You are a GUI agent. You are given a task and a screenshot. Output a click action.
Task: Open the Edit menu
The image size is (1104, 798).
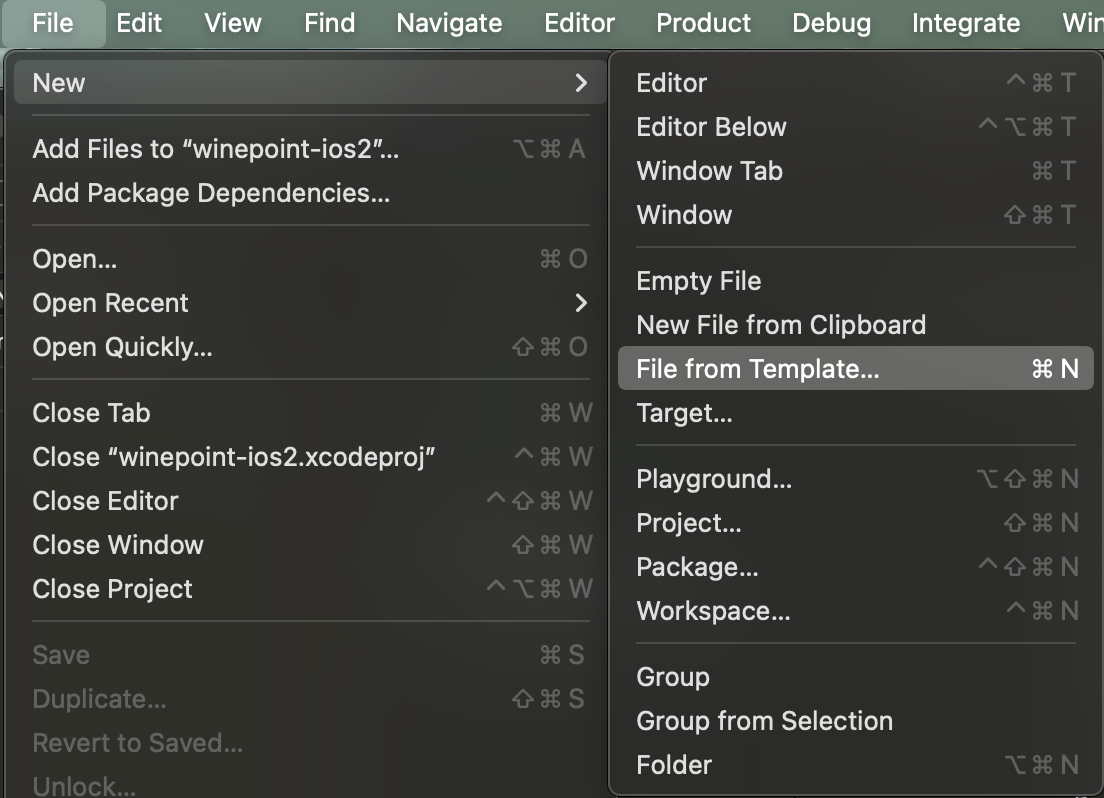tap(139, 23)
